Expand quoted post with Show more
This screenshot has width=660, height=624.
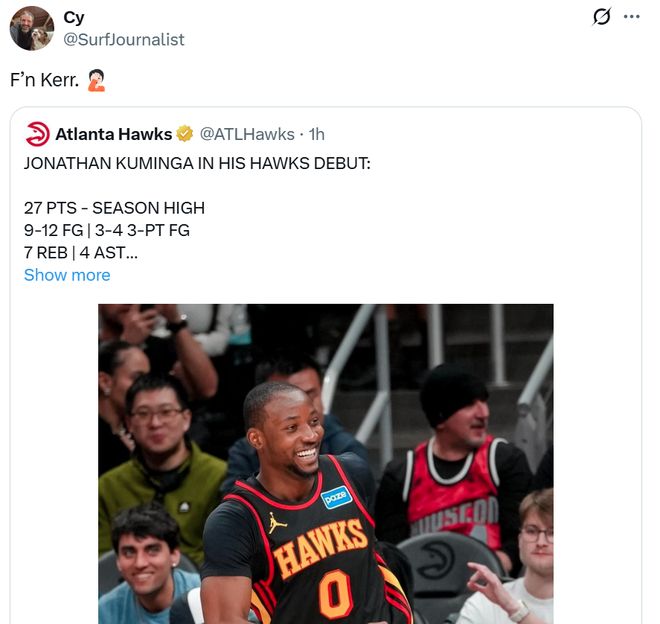(x=67, y=275)
